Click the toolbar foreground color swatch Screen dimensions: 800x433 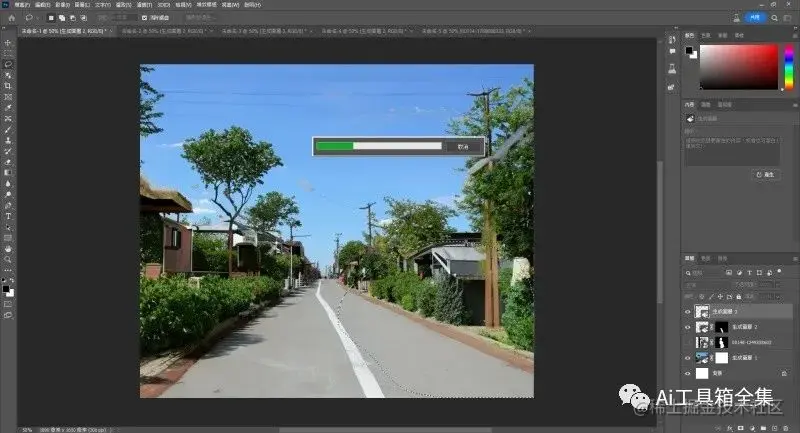click(6, 289)
